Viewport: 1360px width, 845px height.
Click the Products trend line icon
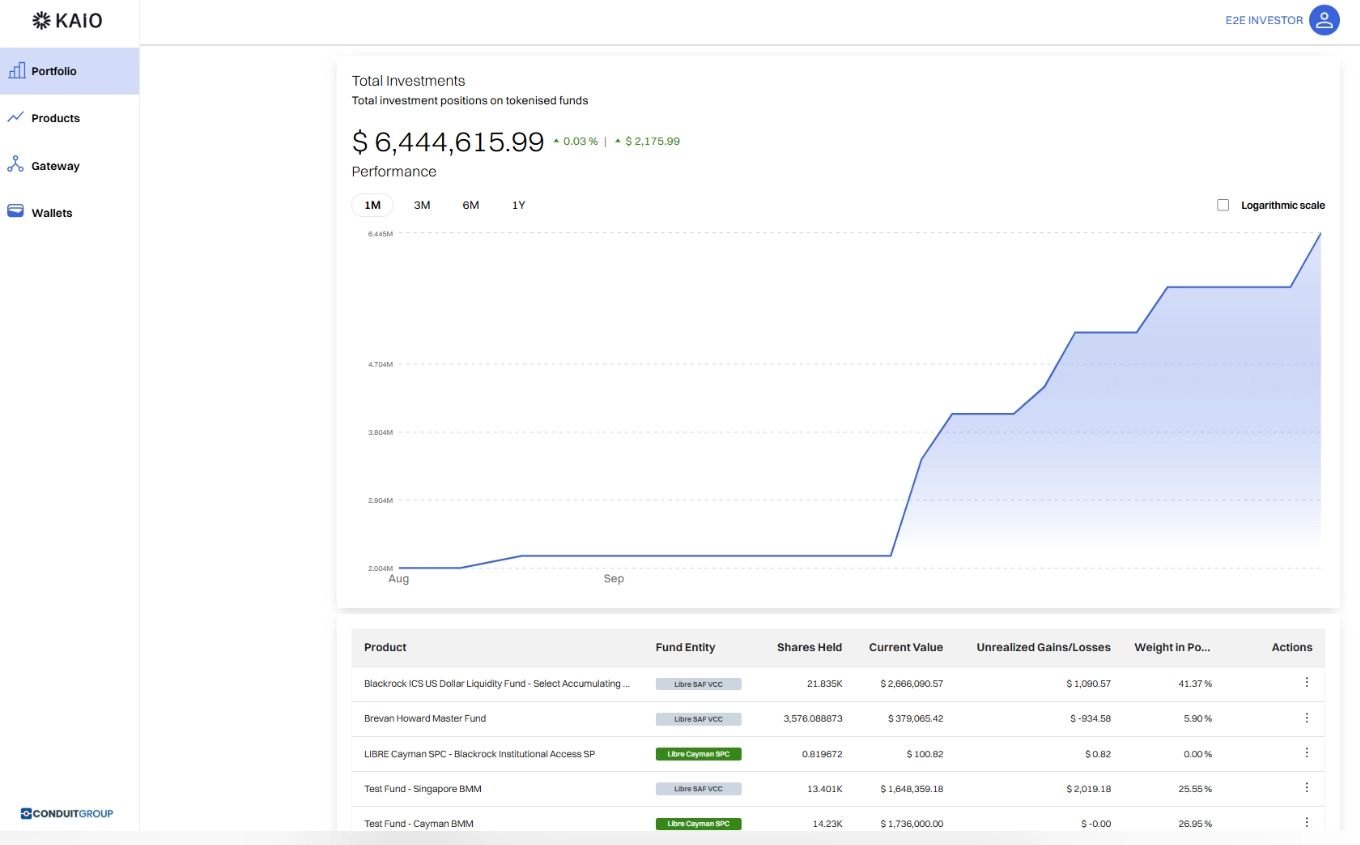click(x=16, y=118)
